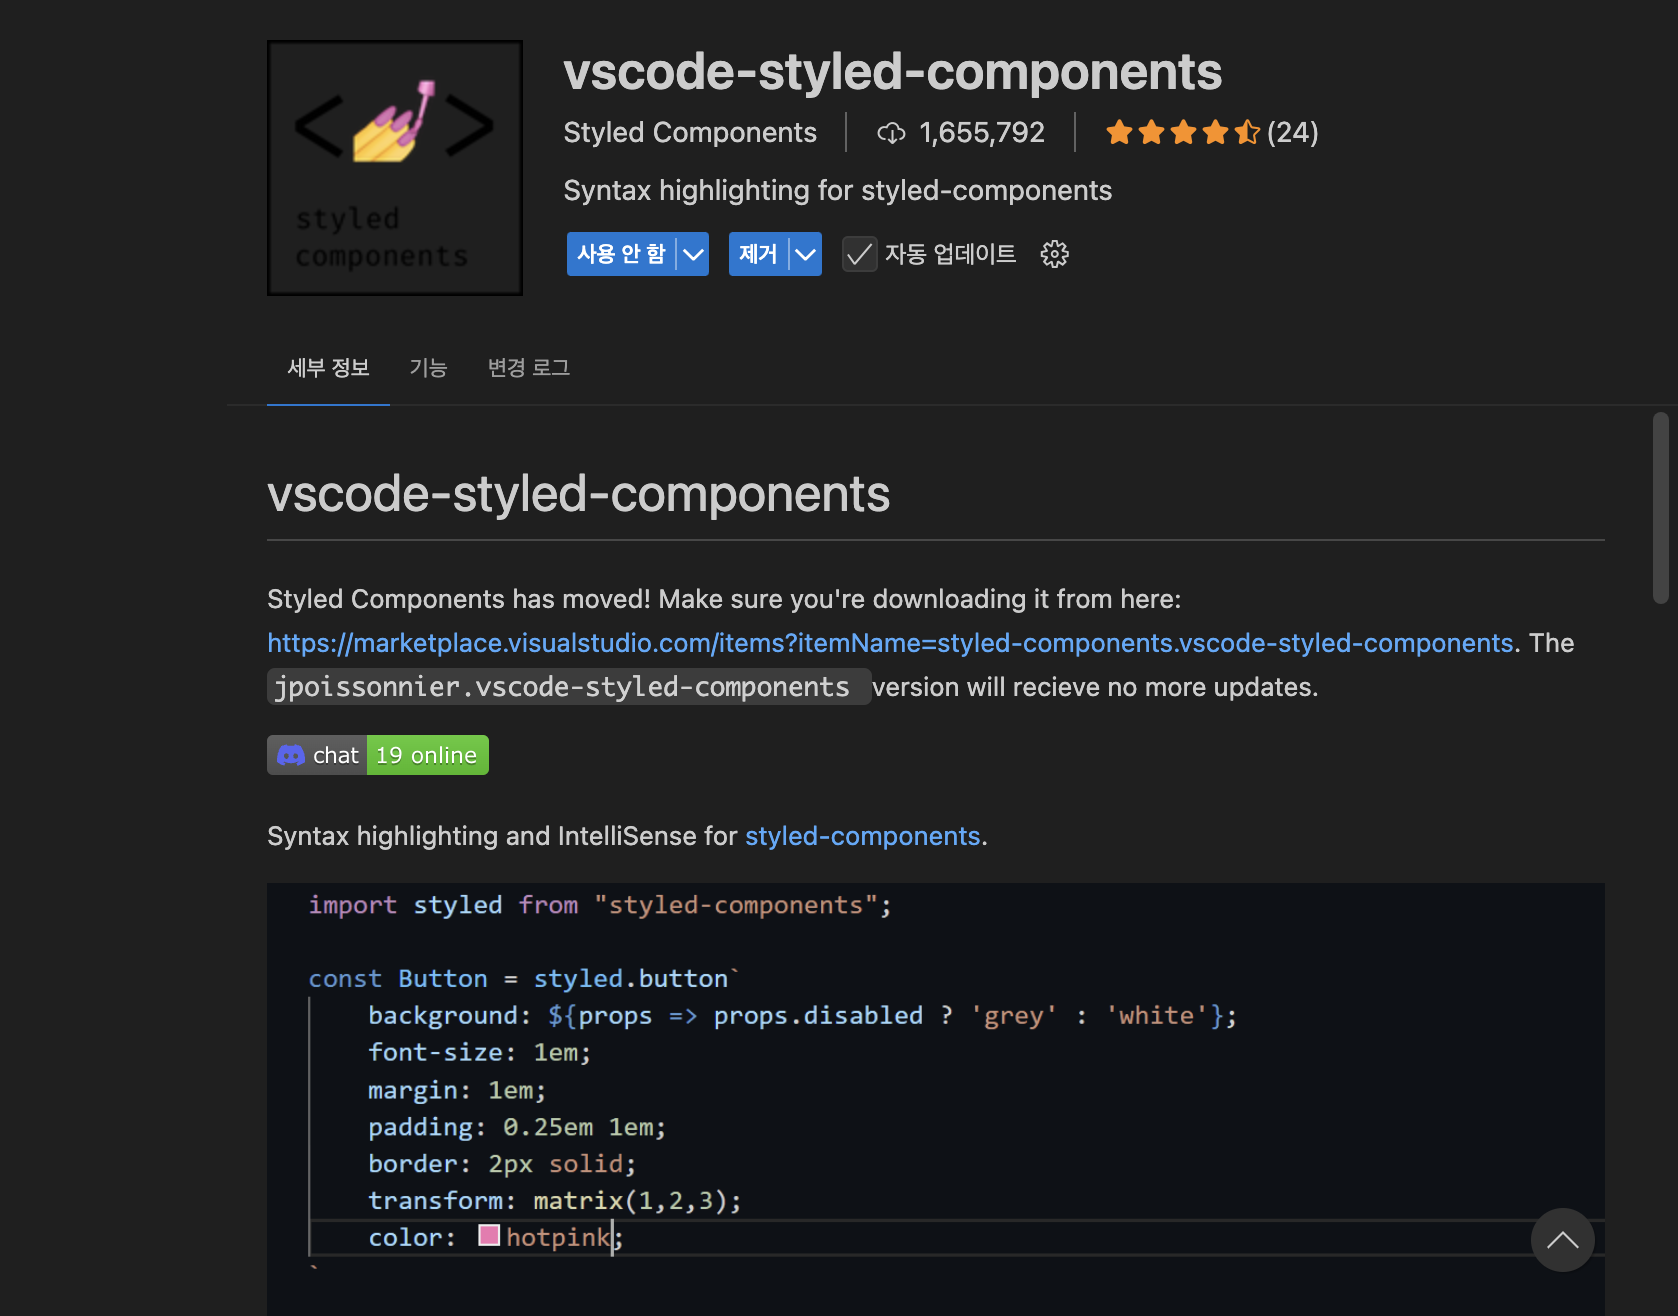Click the star rating
This screenshot has height=1316, width=1678.
1182,132
